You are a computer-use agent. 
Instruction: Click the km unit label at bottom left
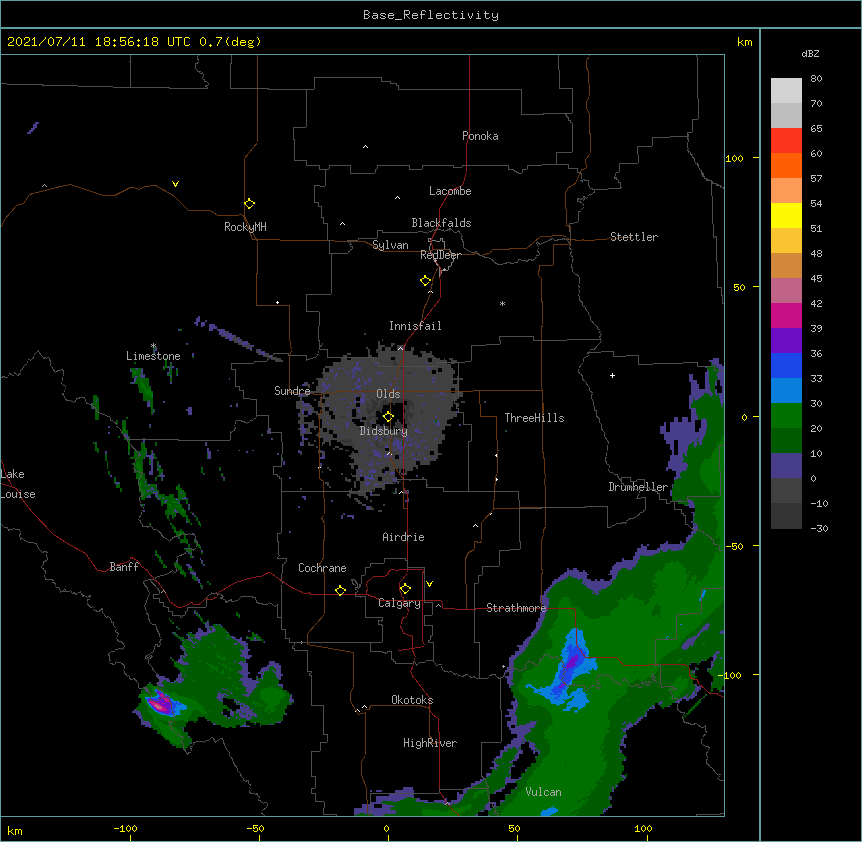tap(15, 830)
